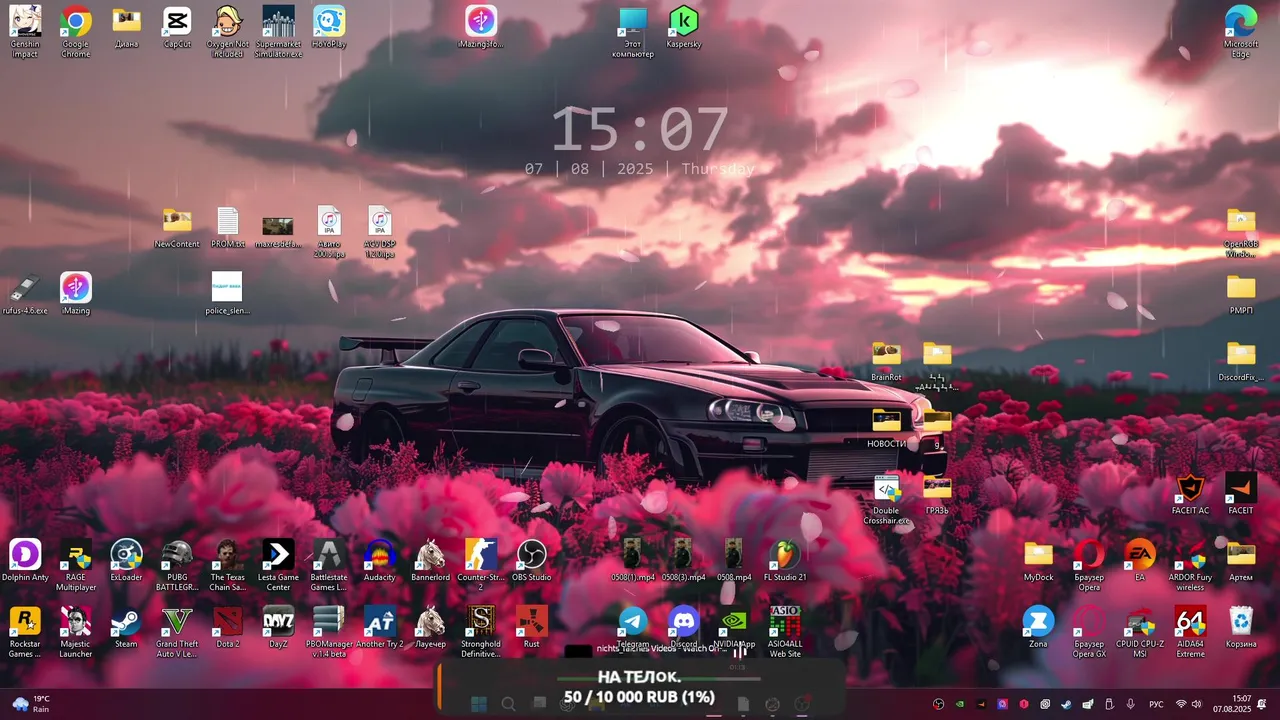Viewport: 1280px width, 720px height.
Task: Select the ExLoader shortcut
Action: coord(126,554)
